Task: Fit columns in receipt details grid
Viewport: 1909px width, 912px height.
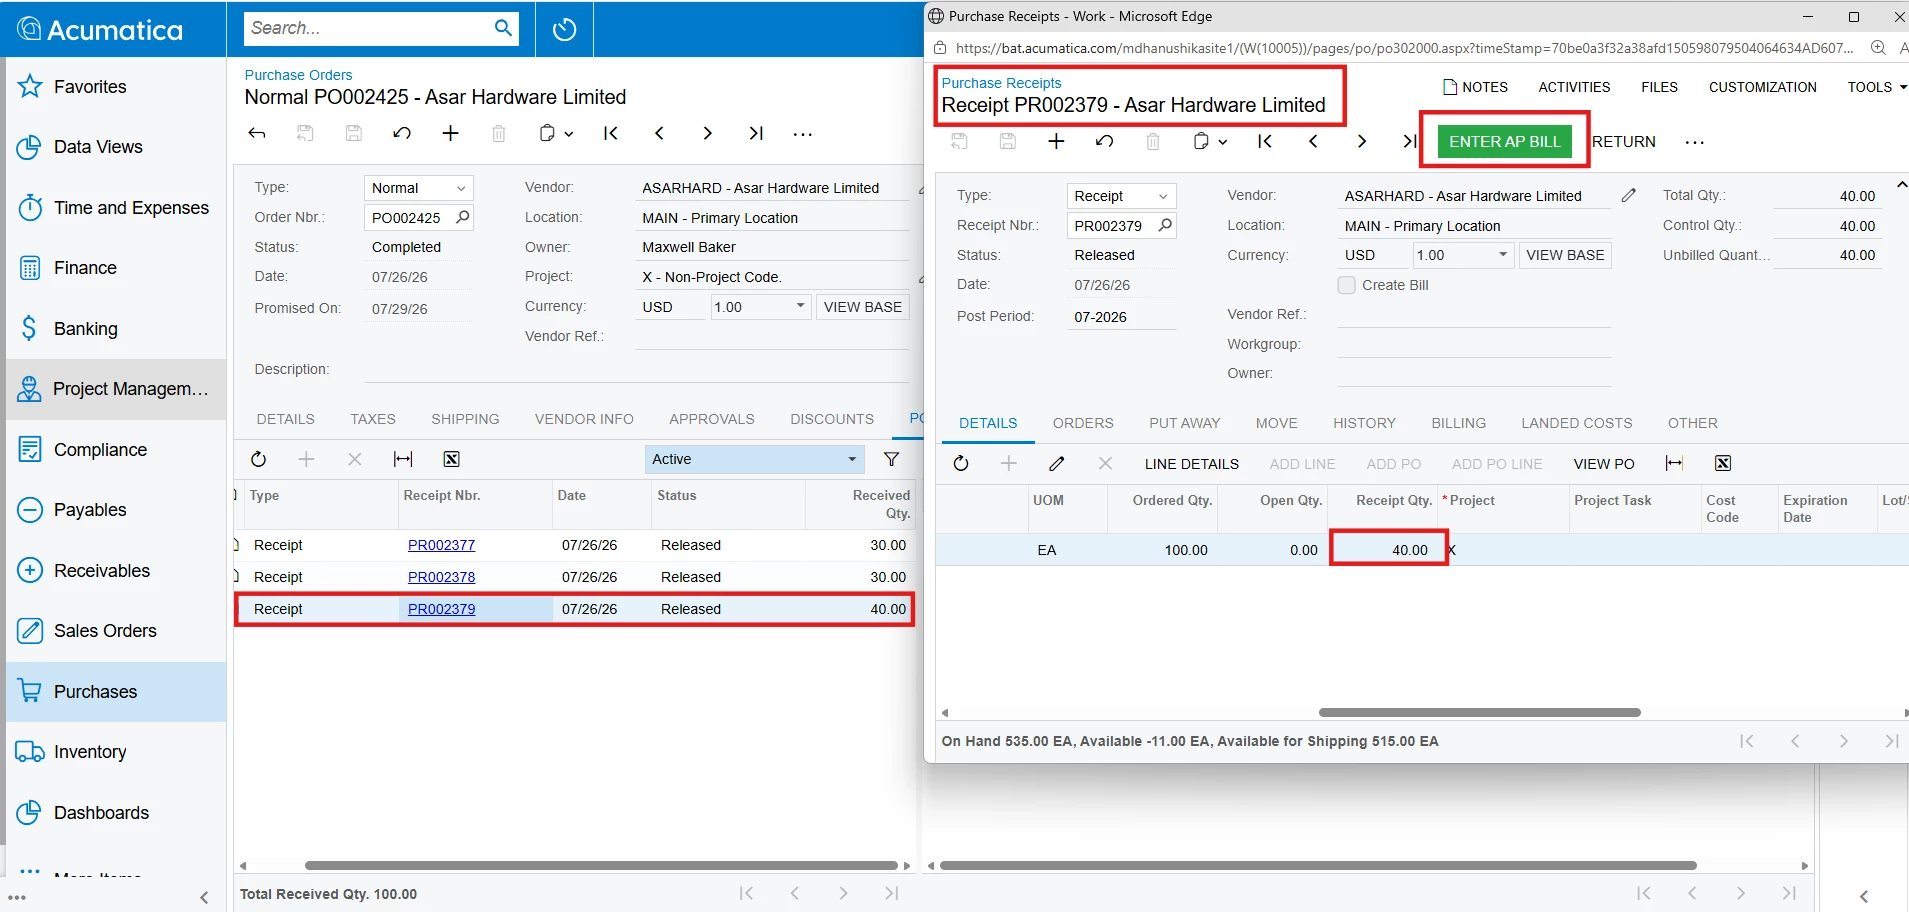Action: 1674,463
